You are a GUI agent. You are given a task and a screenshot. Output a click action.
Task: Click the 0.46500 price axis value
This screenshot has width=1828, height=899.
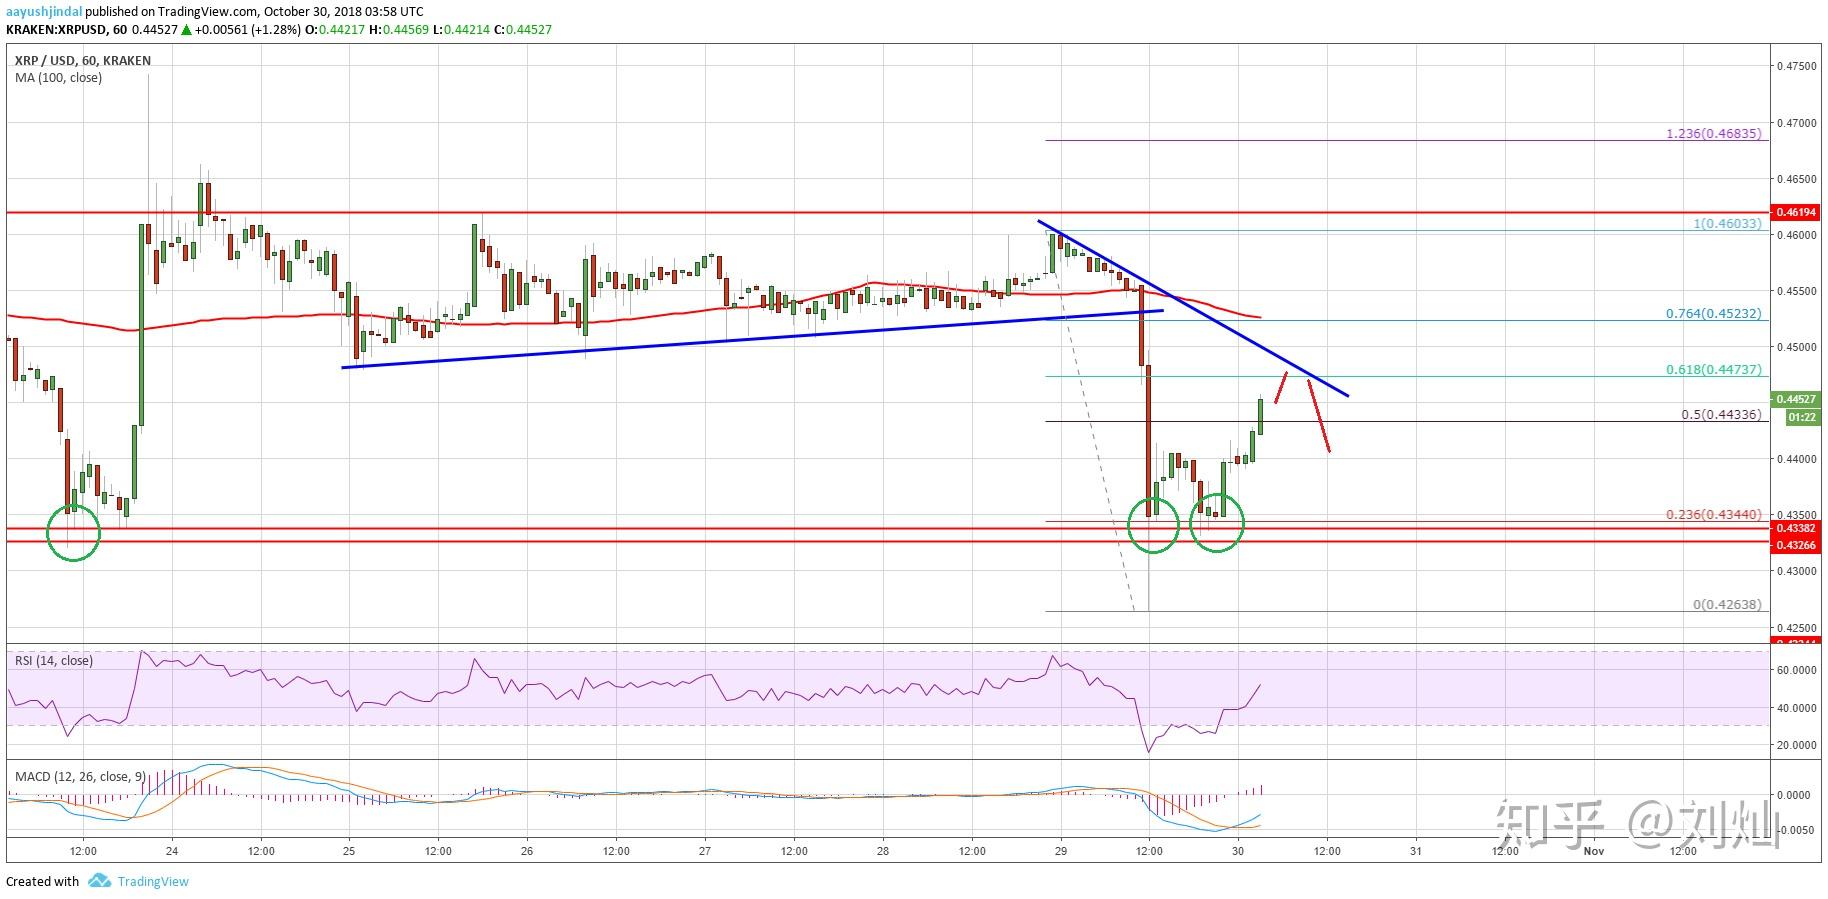(1796, 179)
